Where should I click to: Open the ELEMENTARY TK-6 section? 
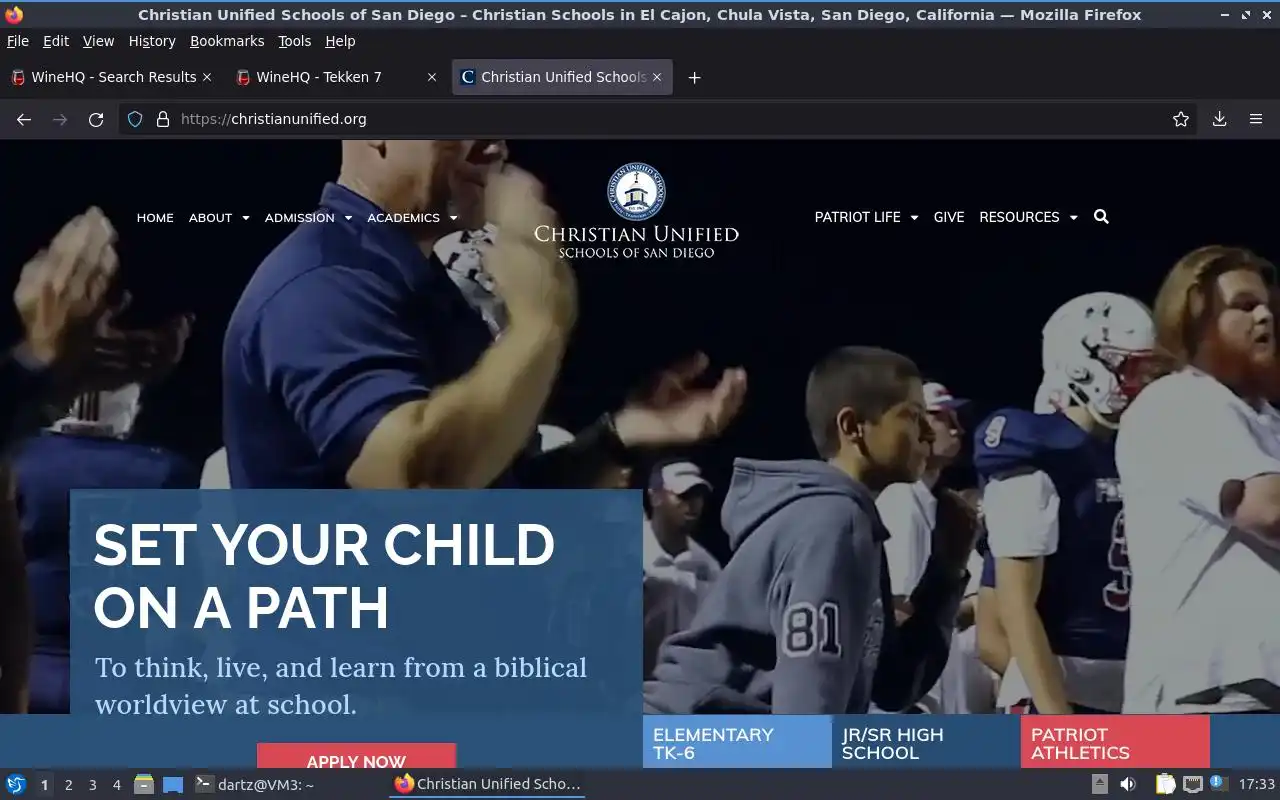click(x=737, y=742)
